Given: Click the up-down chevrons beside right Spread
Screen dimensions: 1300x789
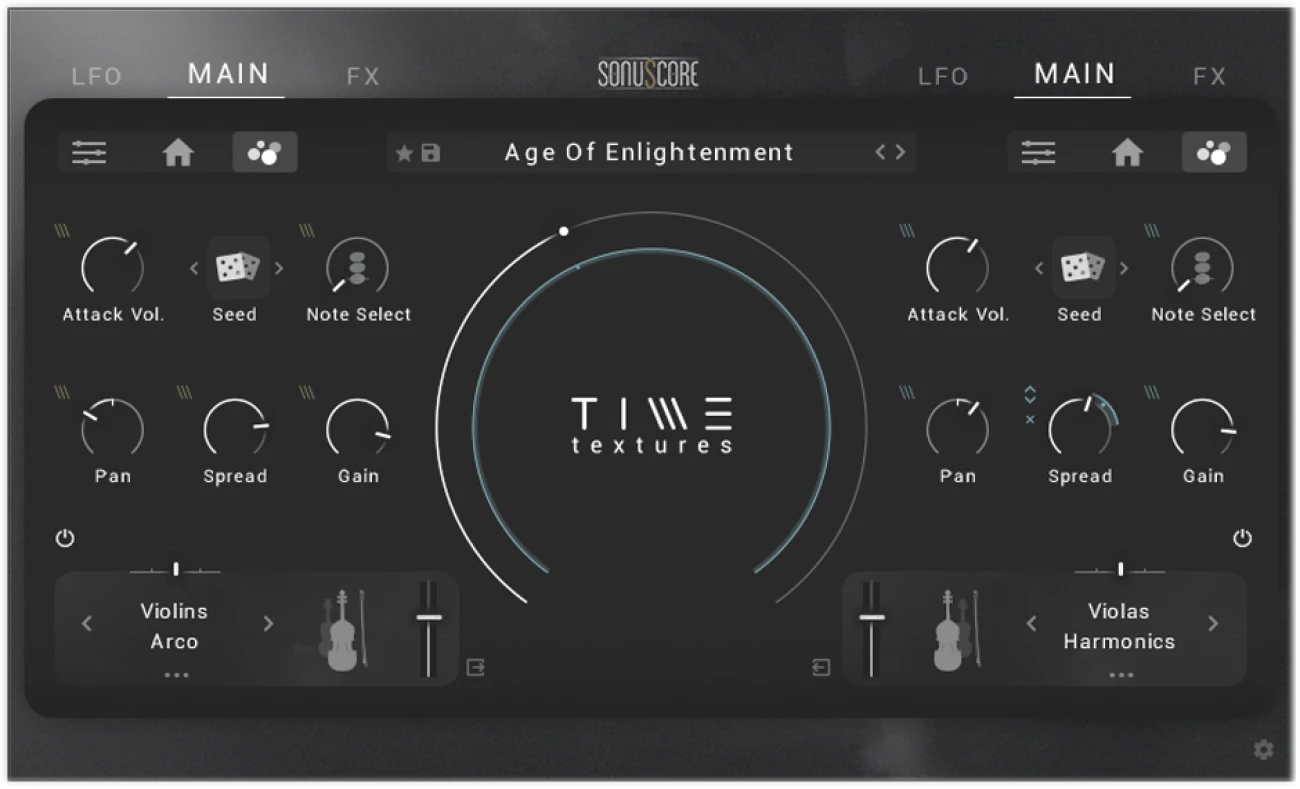Looking at the screenshot, I should [x=1030, y=395].
